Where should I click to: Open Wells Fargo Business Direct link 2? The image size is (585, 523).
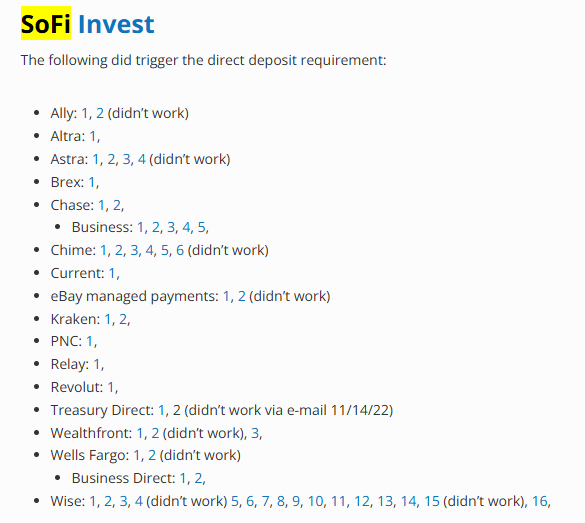198,478
